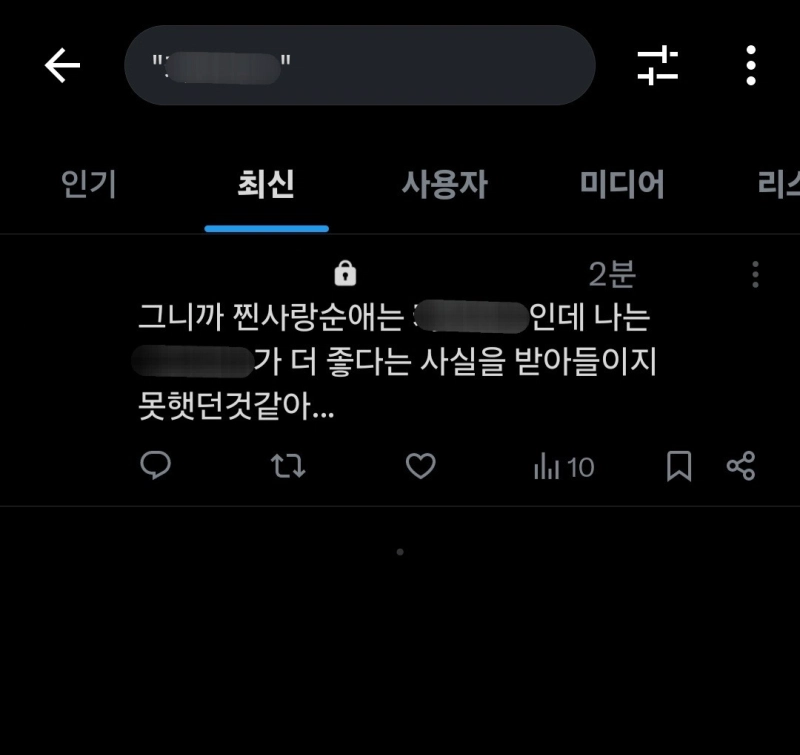This screenshot has width=800, height=755.
Task: Open search filter settings icon
Action: 658,65
